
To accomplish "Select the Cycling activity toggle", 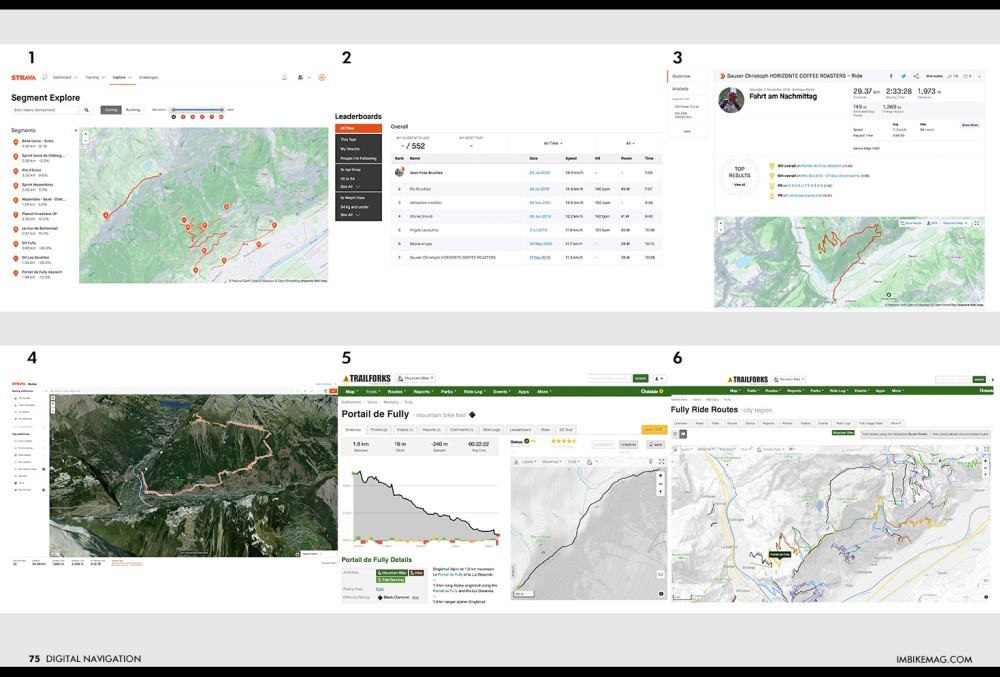I will click(111, 110).
